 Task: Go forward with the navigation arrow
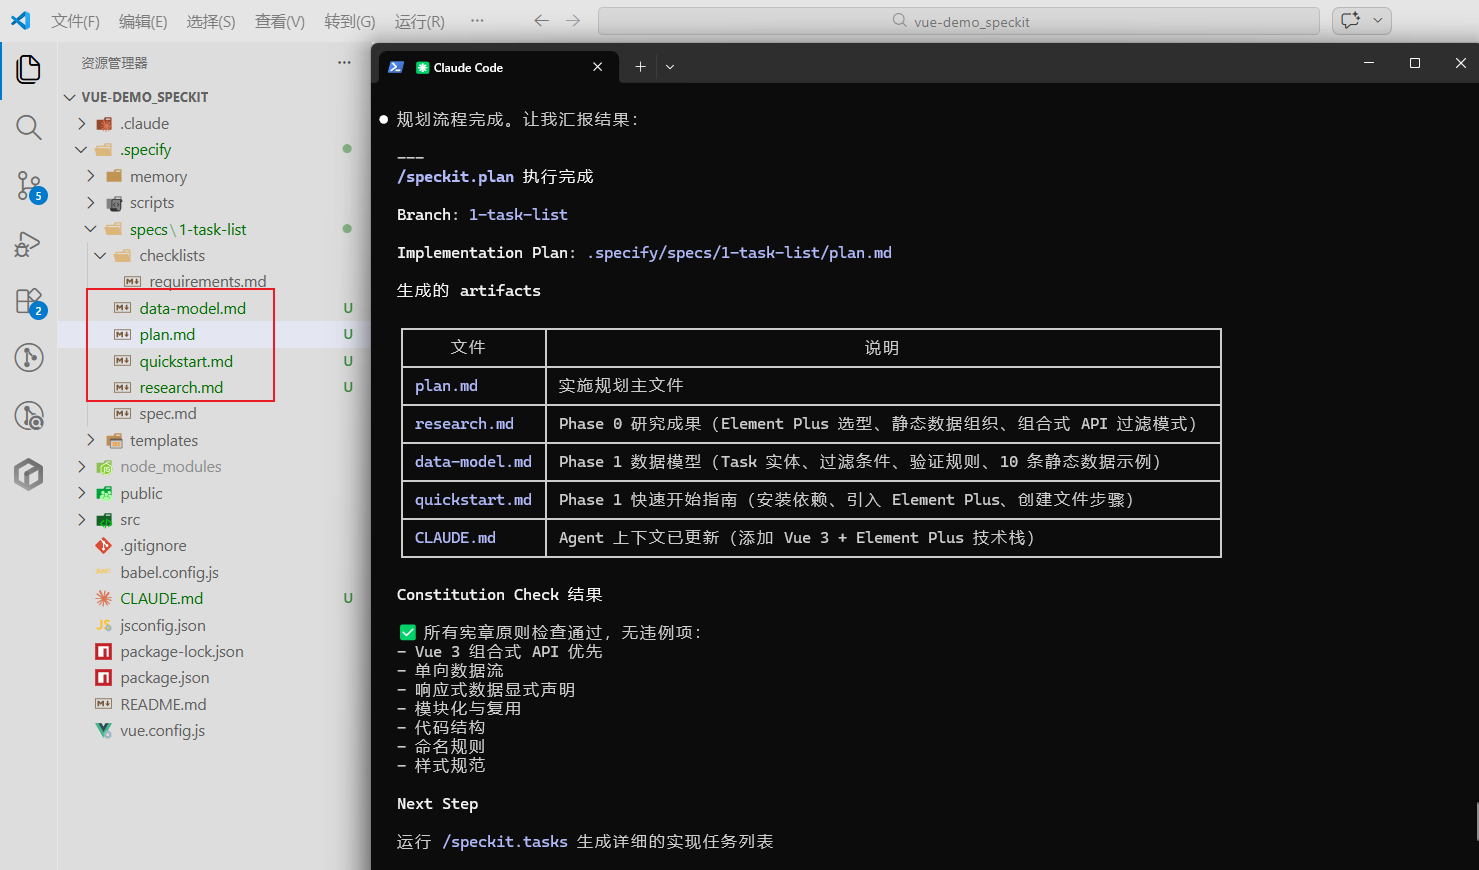coord(573,21)
